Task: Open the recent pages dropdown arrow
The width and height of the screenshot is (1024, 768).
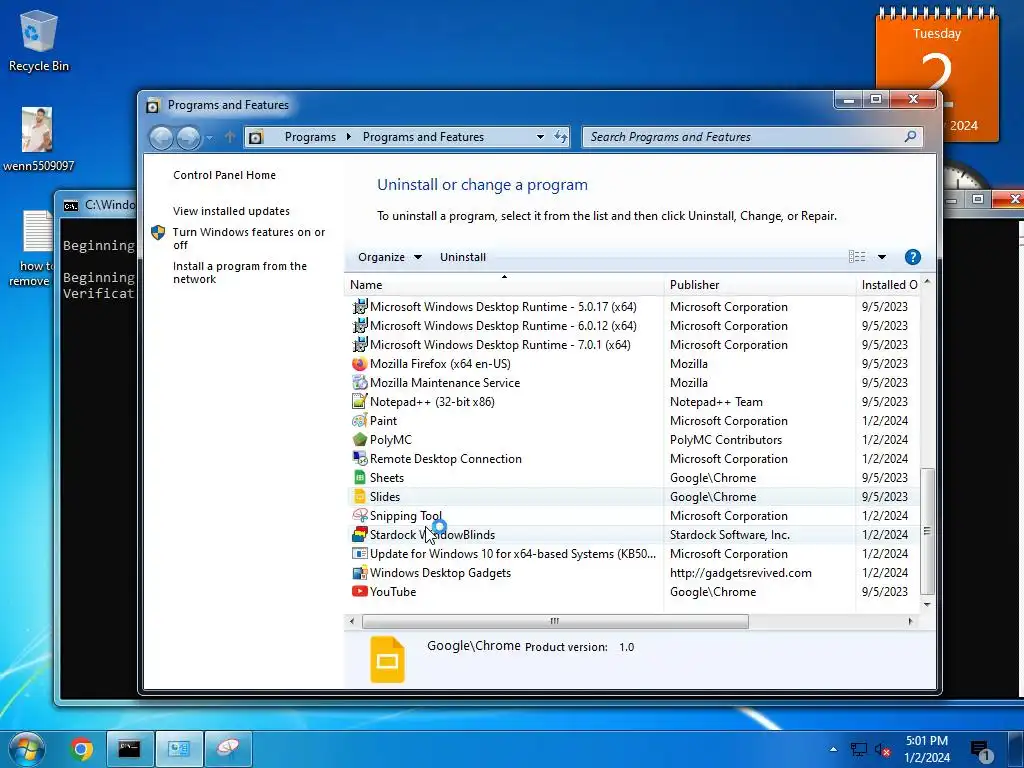Action: [x=209, y=138]
